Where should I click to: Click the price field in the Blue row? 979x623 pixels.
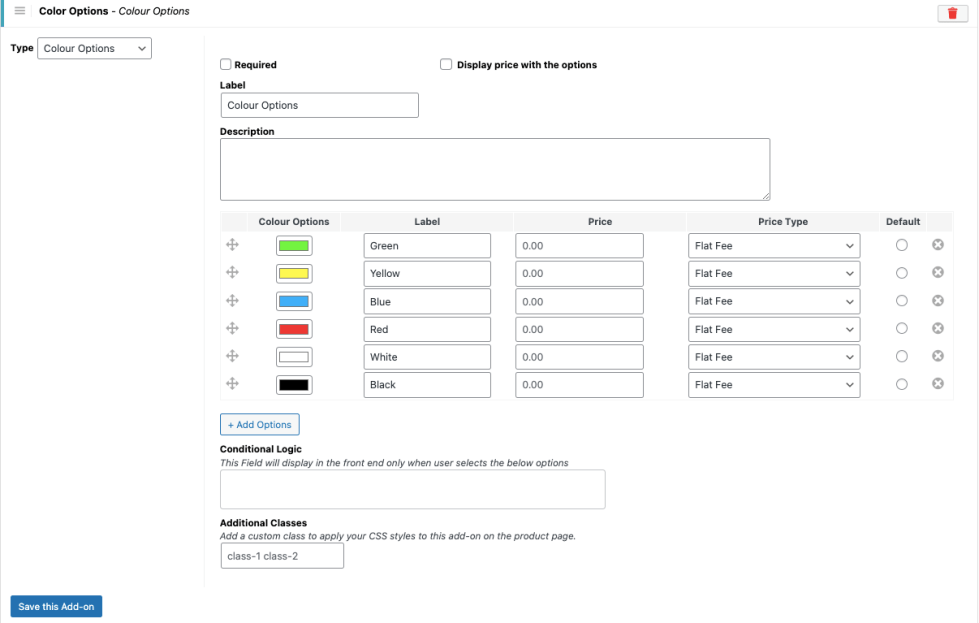[x=579, y=301]
